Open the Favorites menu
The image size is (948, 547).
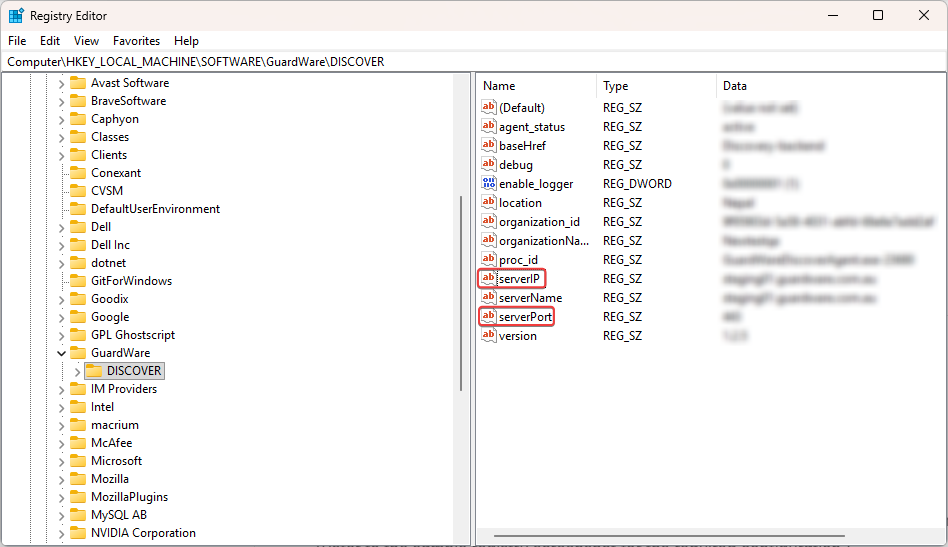click(136, 41)
